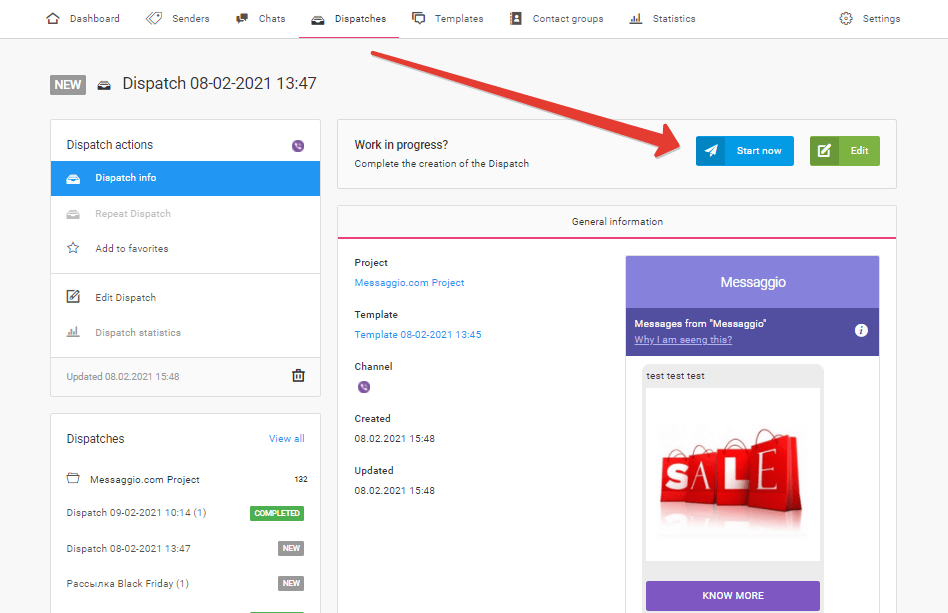Click the Messaggio preview header title

(753, 282)
